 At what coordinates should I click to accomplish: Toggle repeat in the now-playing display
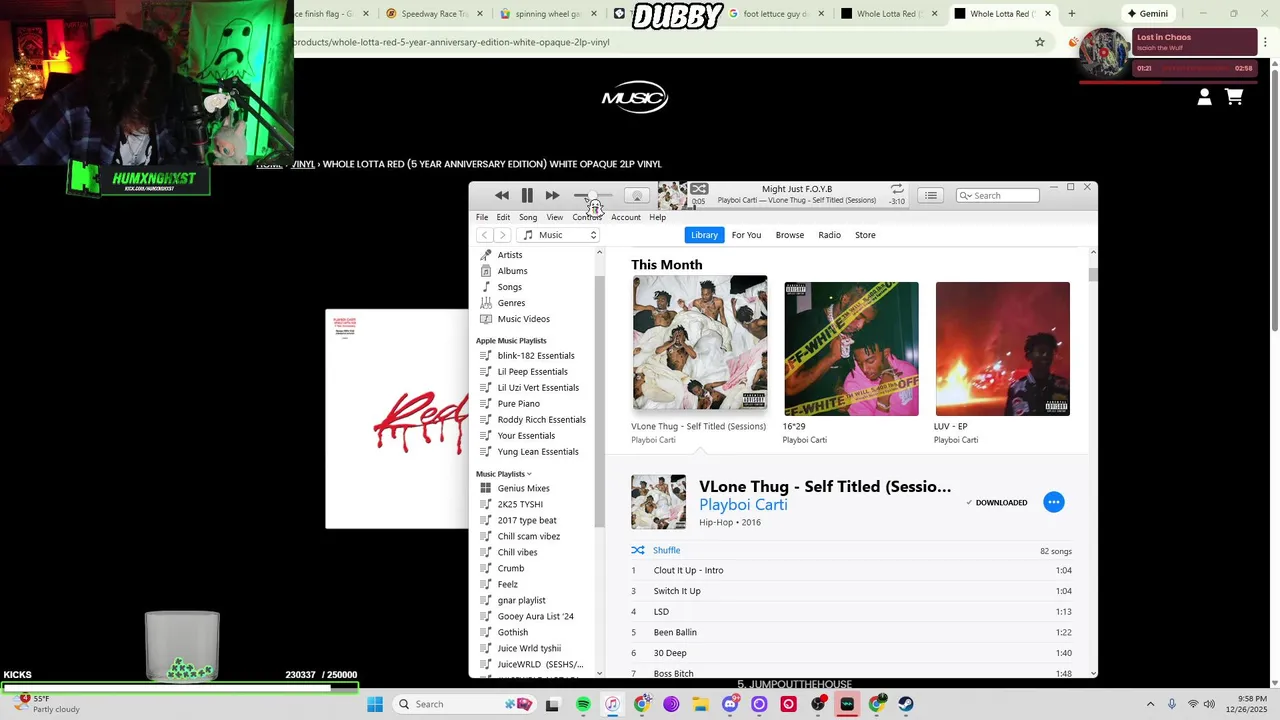pyautogui.click(x=897, y=189)
